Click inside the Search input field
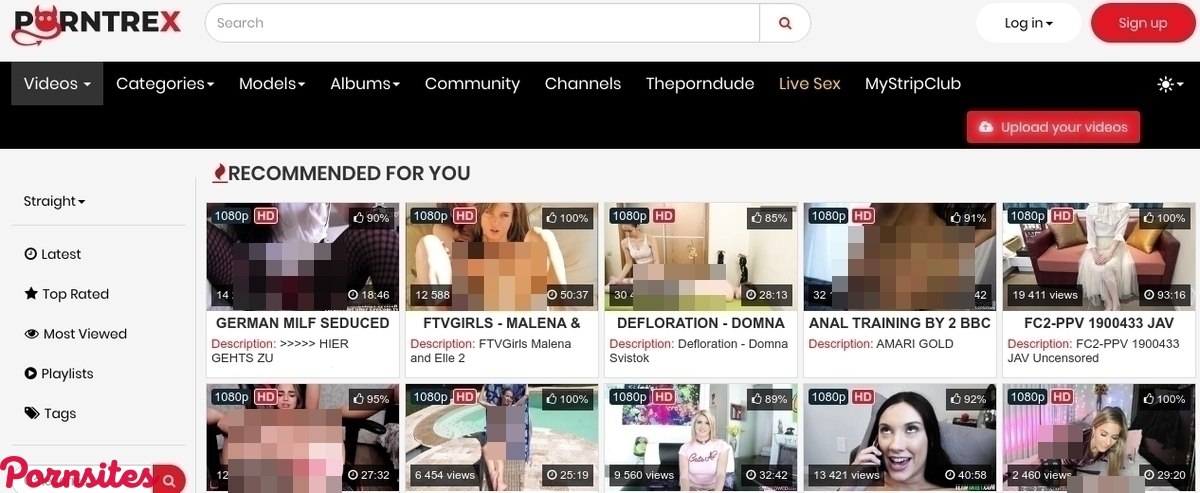The image size is (1200, 493). [482, 23]
